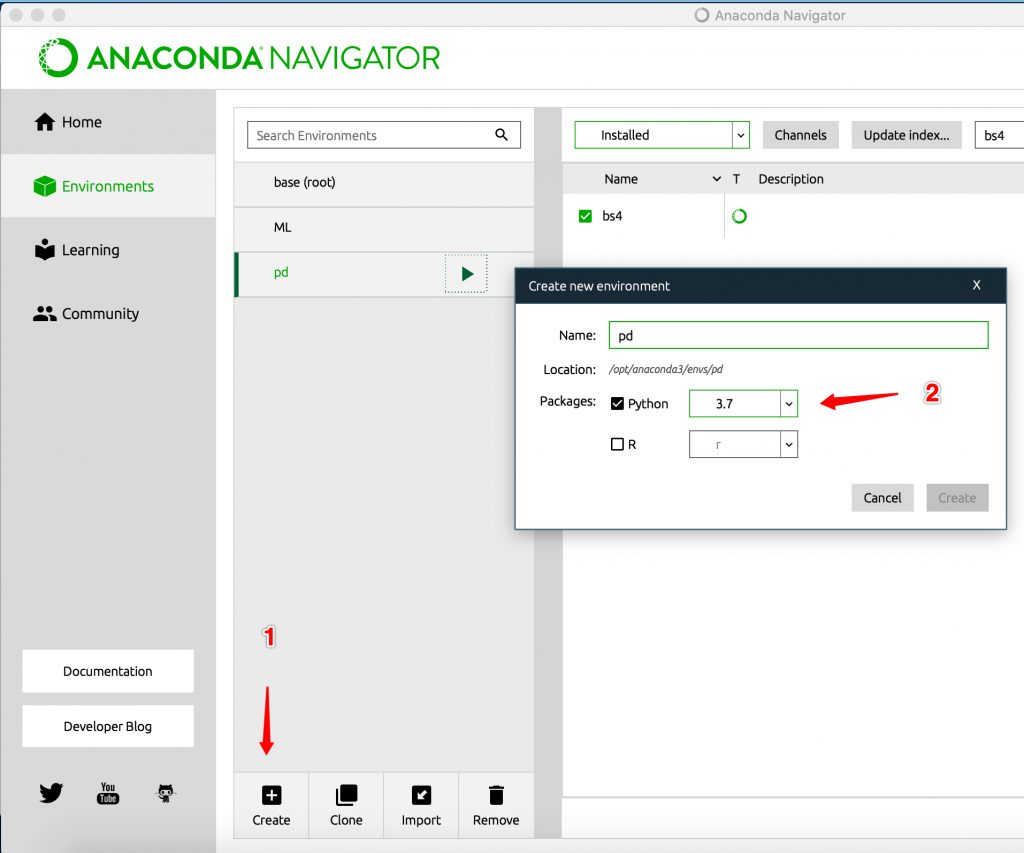Click the Create button in the dialog
Screen dimensions: 1024x853
[x=957, y=498]
